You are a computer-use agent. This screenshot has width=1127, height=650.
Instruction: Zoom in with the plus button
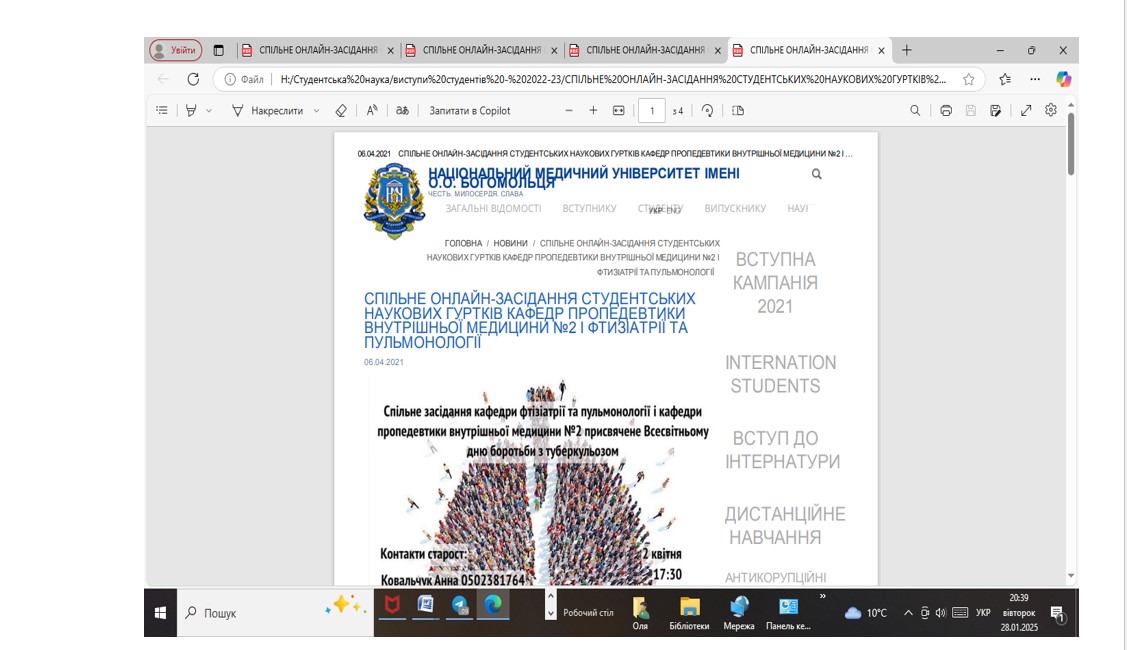(x=593, y=111)
